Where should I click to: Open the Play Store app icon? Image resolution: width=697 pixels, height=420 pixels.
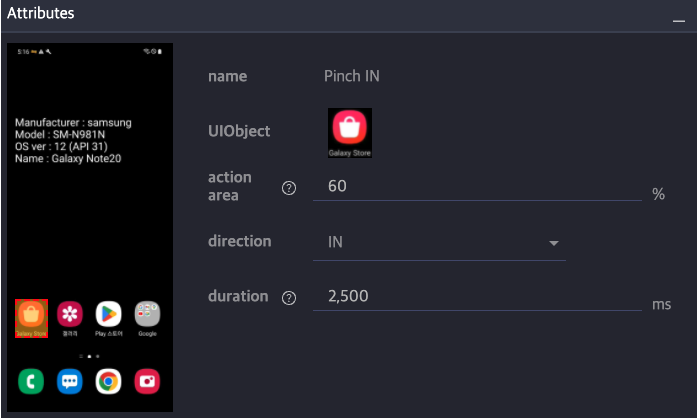coord(108,316)
